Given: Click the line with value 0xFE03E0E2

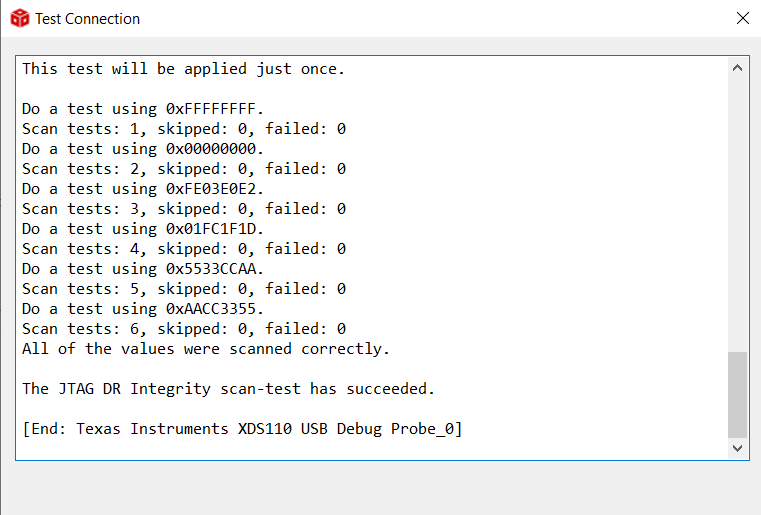Looking at the screenshot, I should pos(143,189).
